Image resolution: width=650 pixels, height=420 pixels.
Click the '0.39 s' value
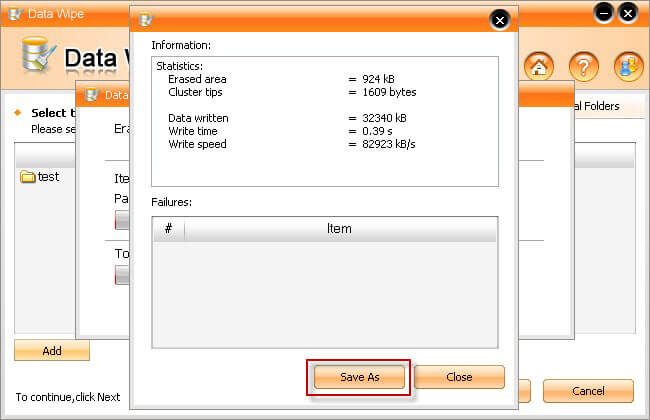pos(377,131)
